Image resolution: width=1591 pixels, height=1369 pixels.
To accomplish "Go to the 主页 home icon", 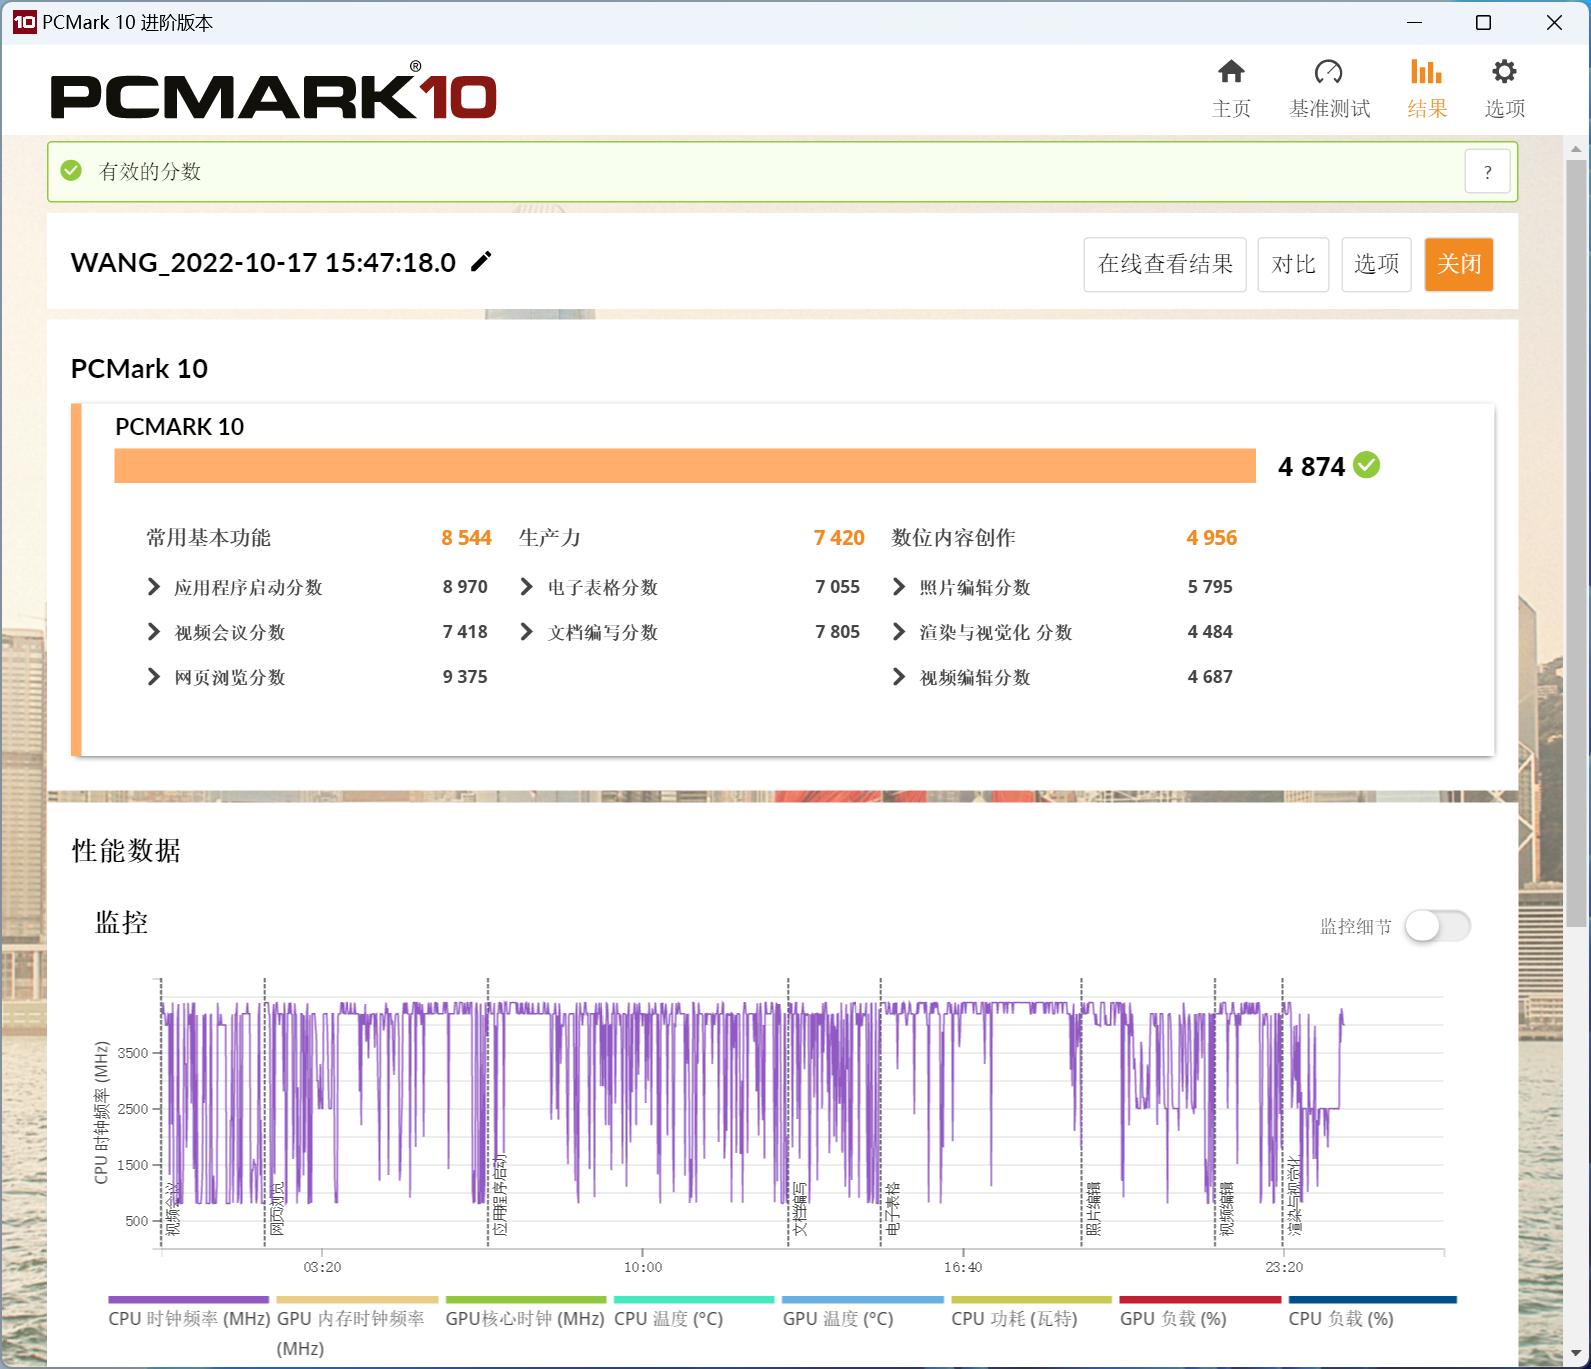I will 1231,72.
